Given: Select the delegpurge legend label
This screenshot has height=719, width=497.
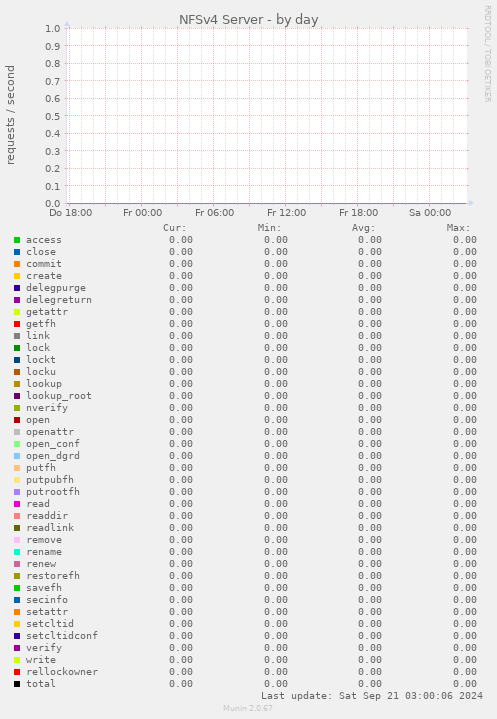Looking at the screenshot, I should coord(56,288).
